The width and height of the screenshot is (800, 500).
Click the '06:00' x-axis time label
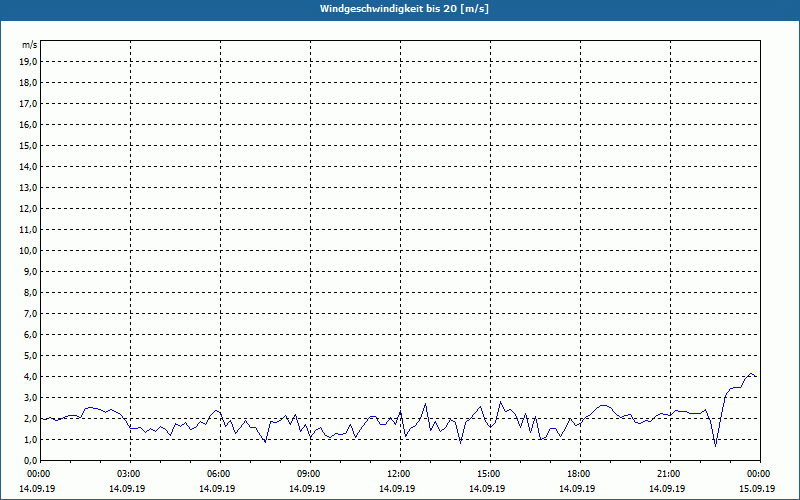218,474
